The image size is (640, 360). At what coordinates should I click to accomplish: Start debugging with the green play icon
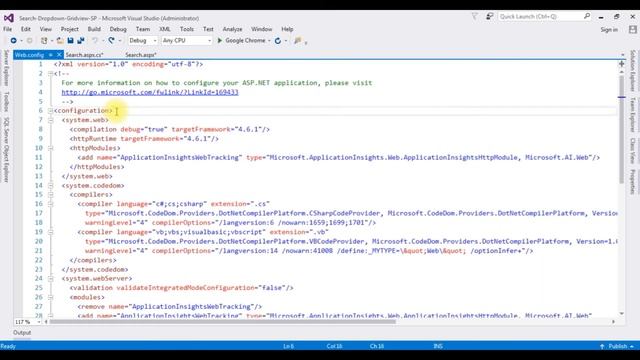[x=220, y=40]
